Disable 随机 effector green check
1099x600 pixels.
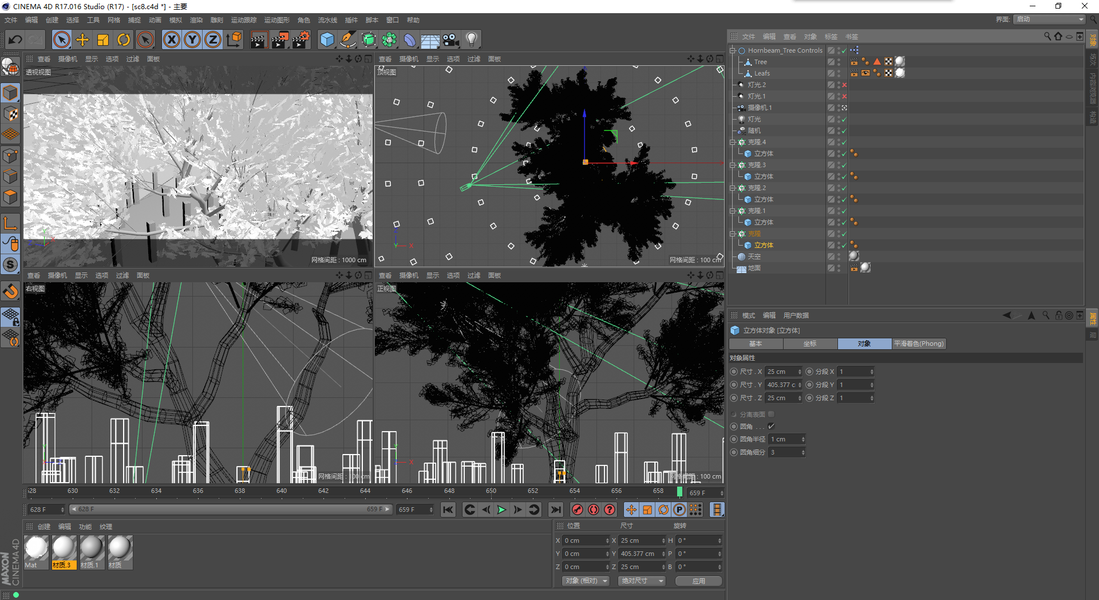coord(844,130)
